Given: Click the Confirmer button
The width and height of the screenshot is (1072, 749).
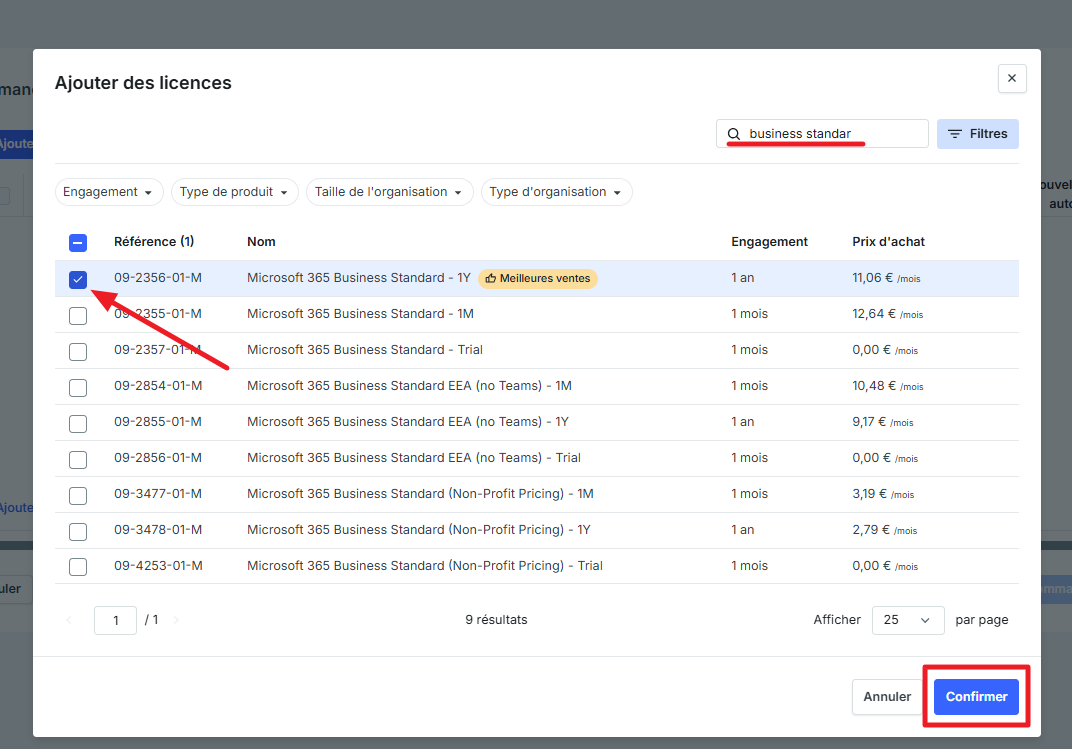Looking at the screenshot, I should click(976, 697).
